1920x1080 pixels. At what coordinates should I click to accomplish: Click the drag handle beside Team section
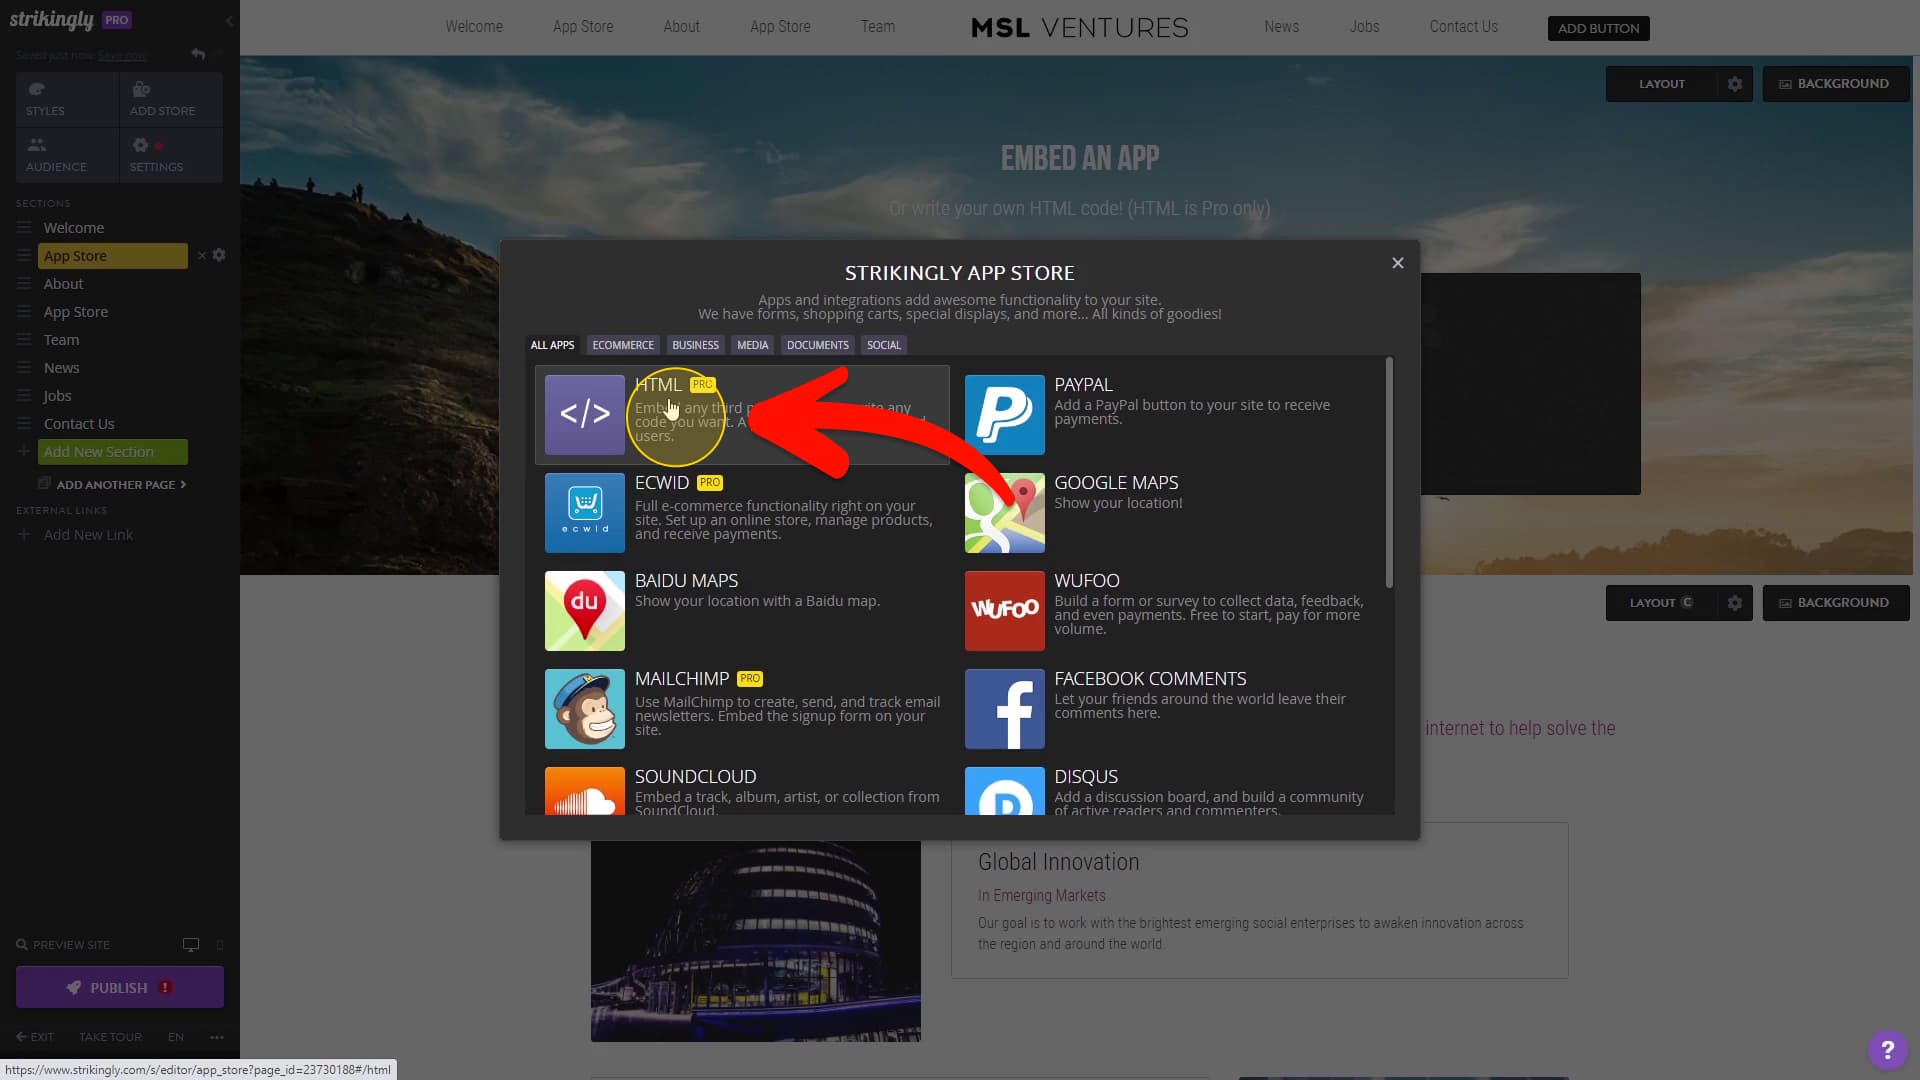tap(24, 340)
